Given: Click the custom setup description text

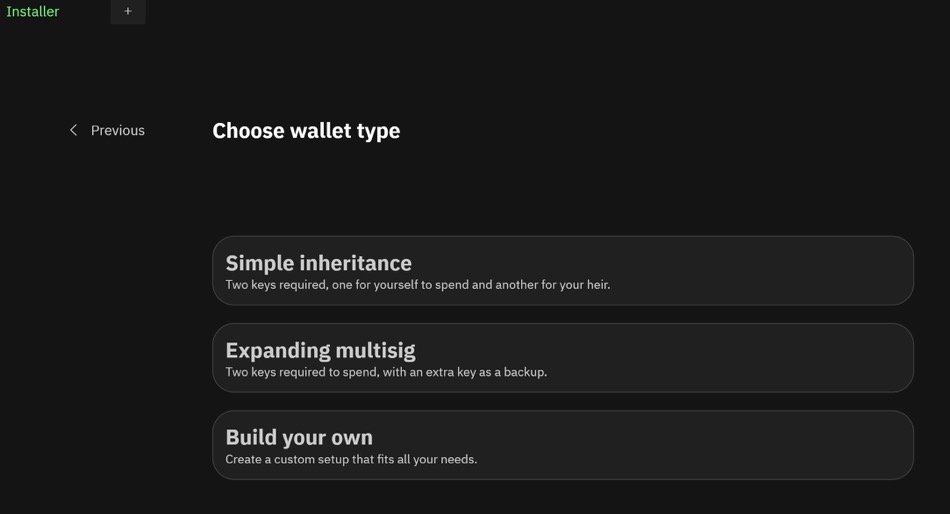Looking at the screenshot, I should [x=351, y=459].
